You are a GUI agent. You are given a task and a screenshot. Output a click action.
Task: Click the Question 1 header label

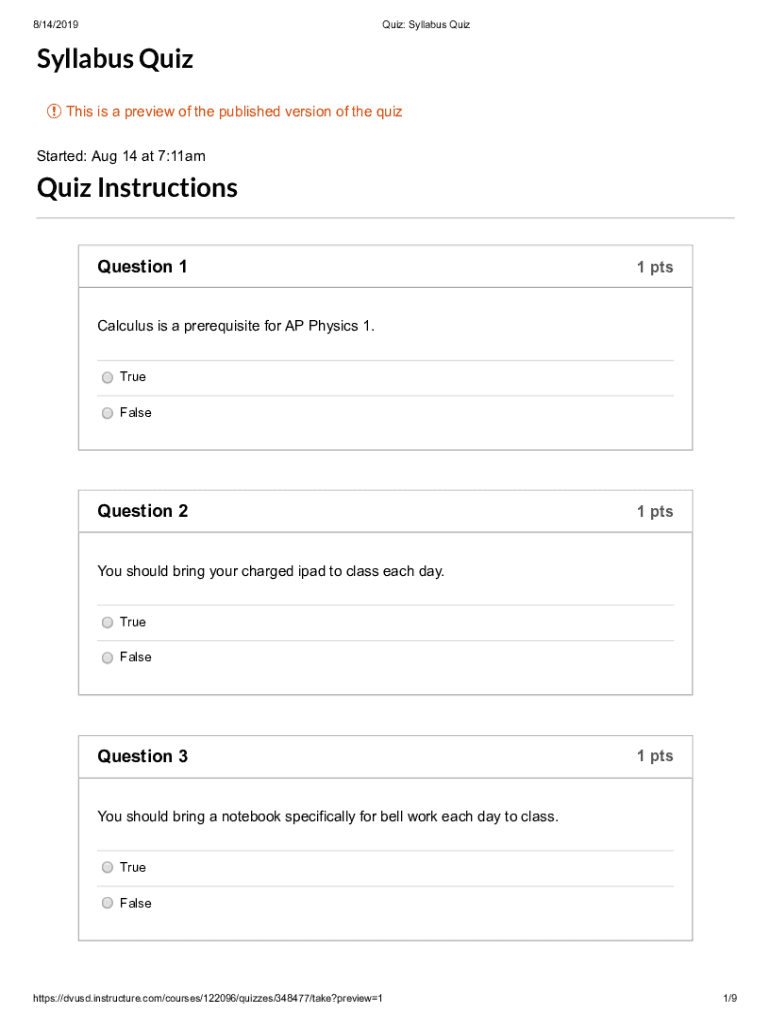pos(142,267)
